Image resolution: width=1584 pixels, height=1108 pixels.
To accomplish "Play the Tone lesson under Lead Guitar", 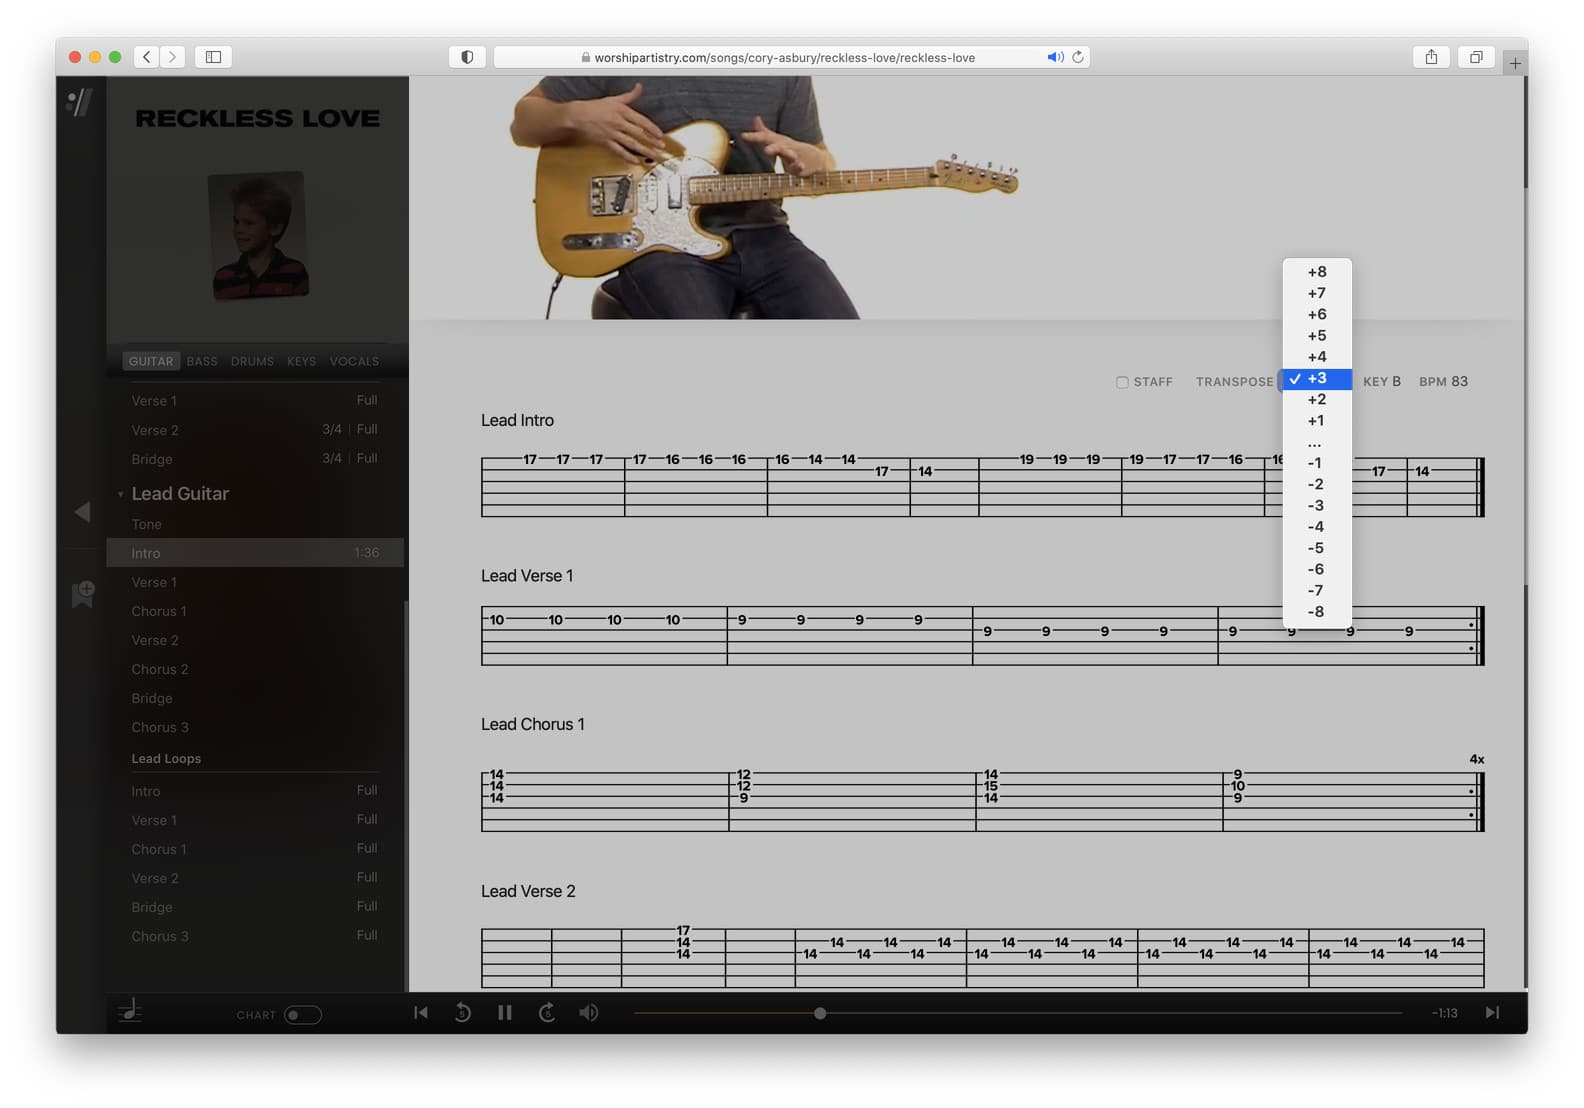I will coord(146,524).
